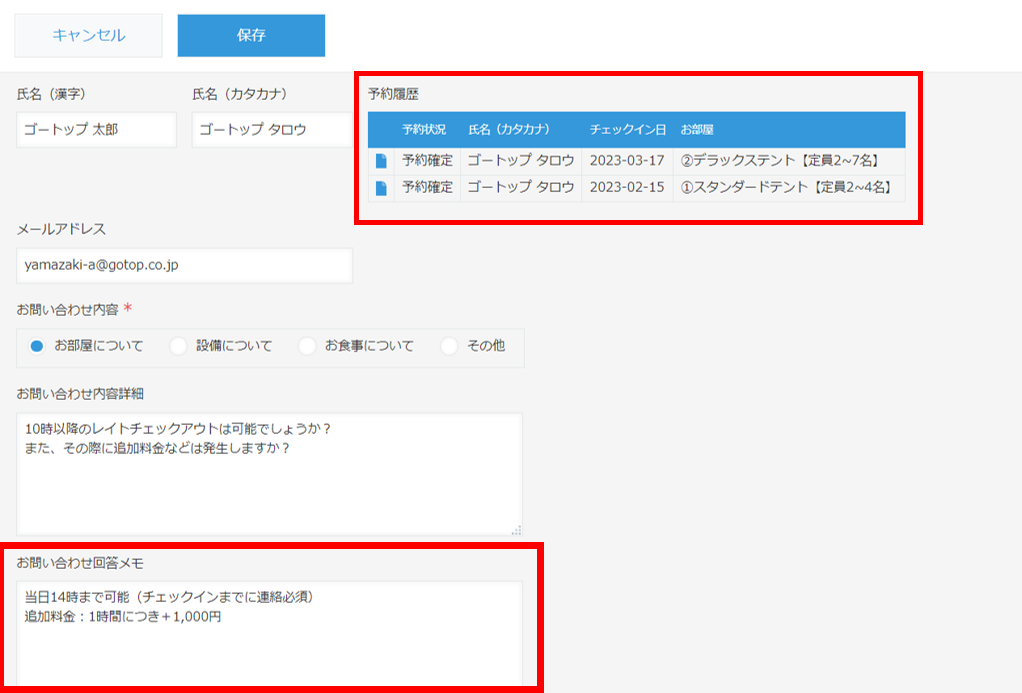Open record icon for 2023-03-17 reservation

coord(381,160)
